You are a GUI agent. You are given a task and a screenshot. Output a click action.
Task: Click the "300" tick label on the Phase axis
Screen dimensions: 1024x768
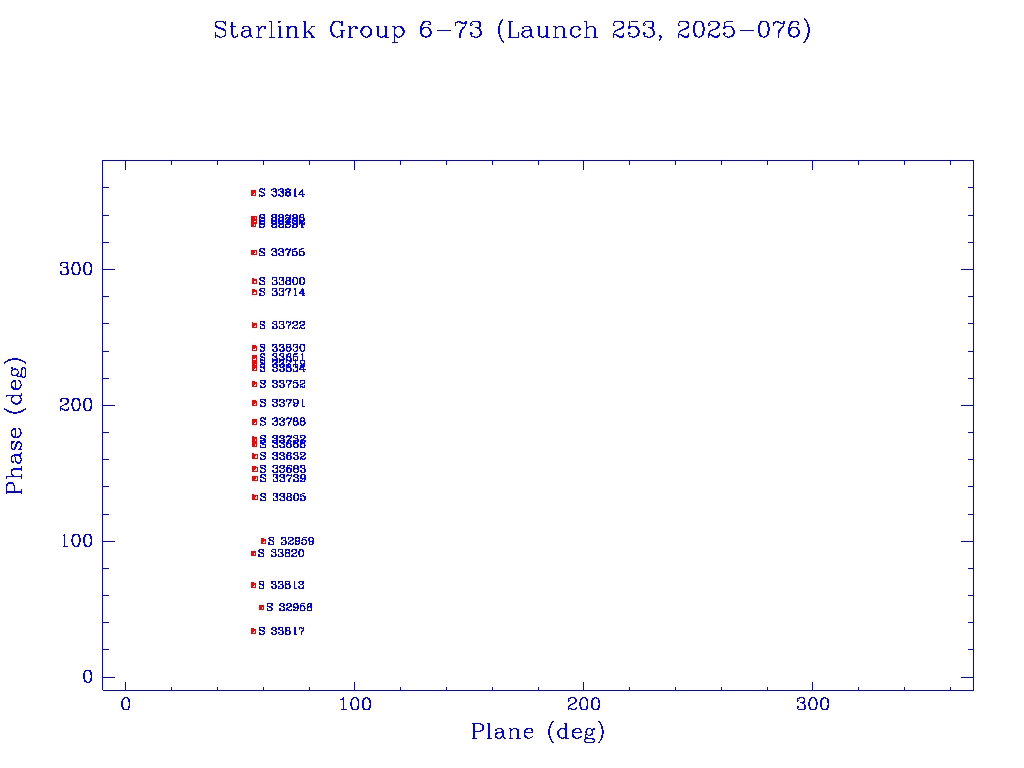76,270
